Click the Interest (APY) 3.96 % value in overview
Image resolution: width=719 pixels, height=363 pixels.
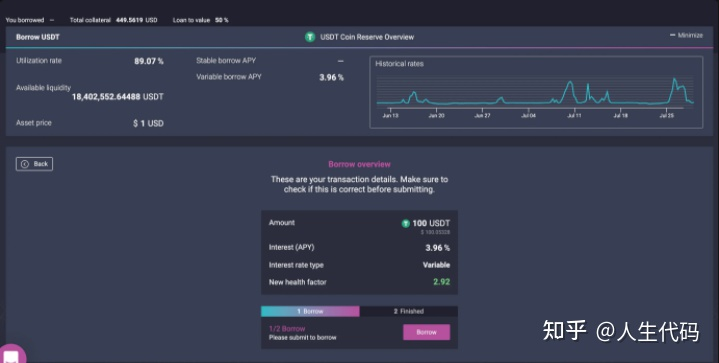(437, 248)
